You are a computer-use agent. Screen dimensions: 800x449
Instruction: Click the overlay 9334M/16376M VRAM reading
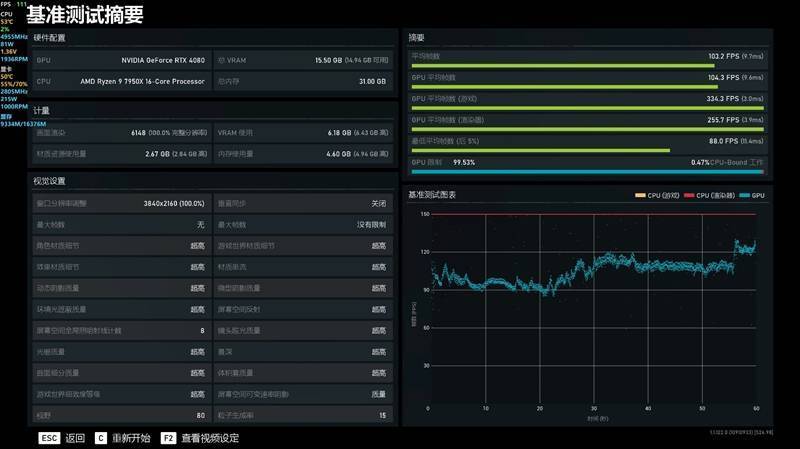[23, 124]
